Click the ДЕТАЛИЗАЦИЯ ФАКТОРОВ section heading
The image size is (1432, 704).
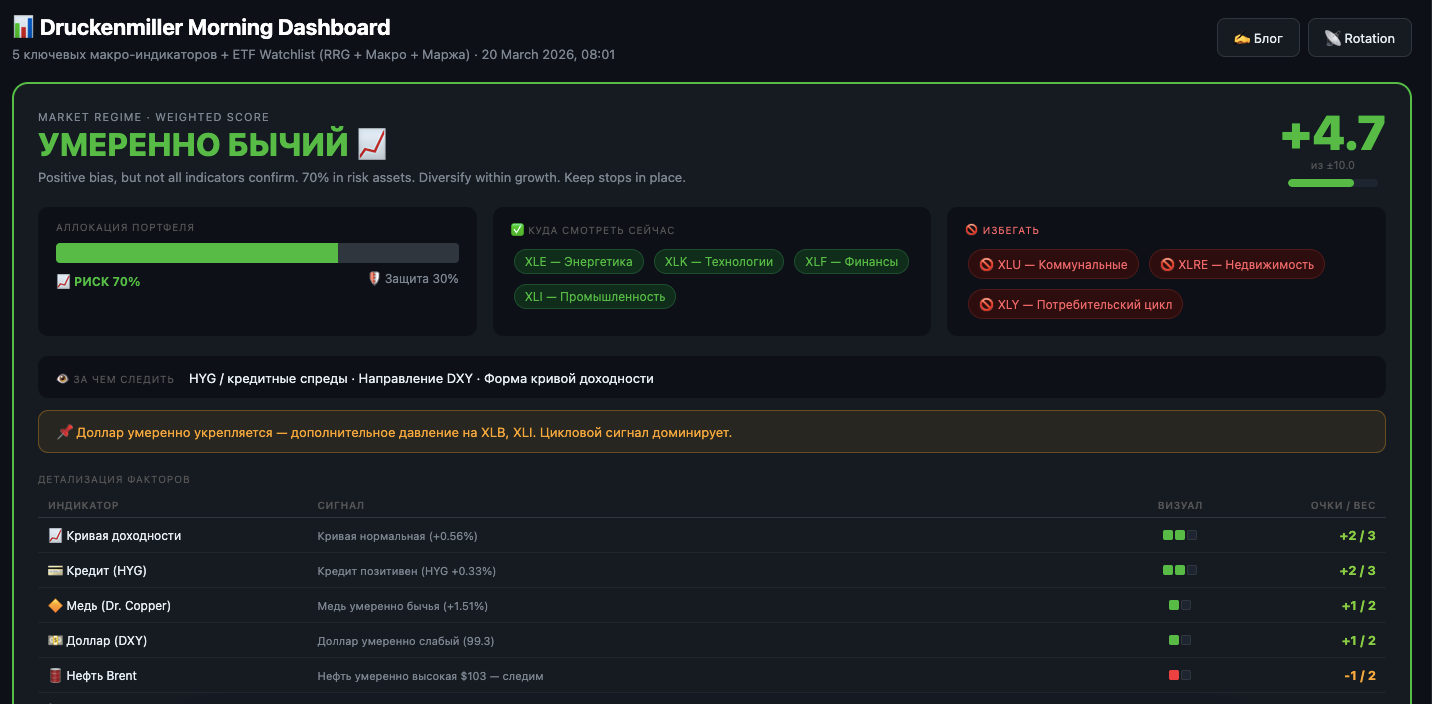[114, 480]
